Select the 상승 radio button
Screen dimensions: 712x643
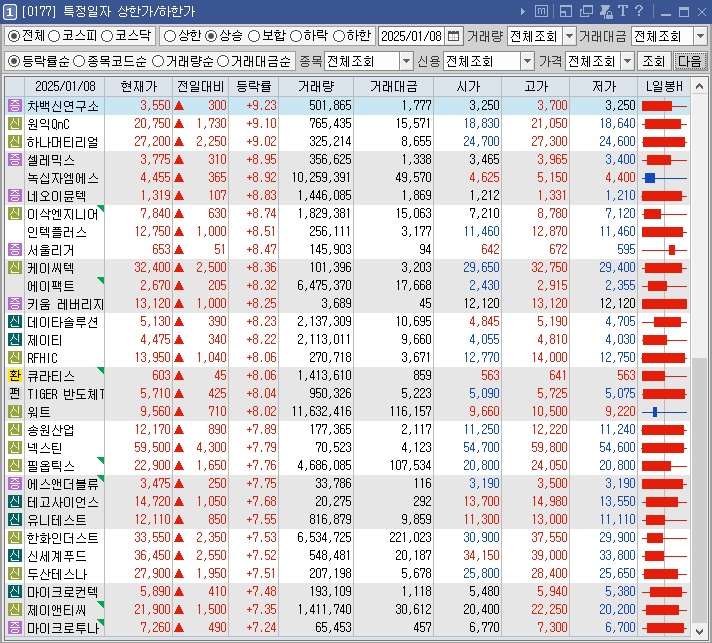211,36
